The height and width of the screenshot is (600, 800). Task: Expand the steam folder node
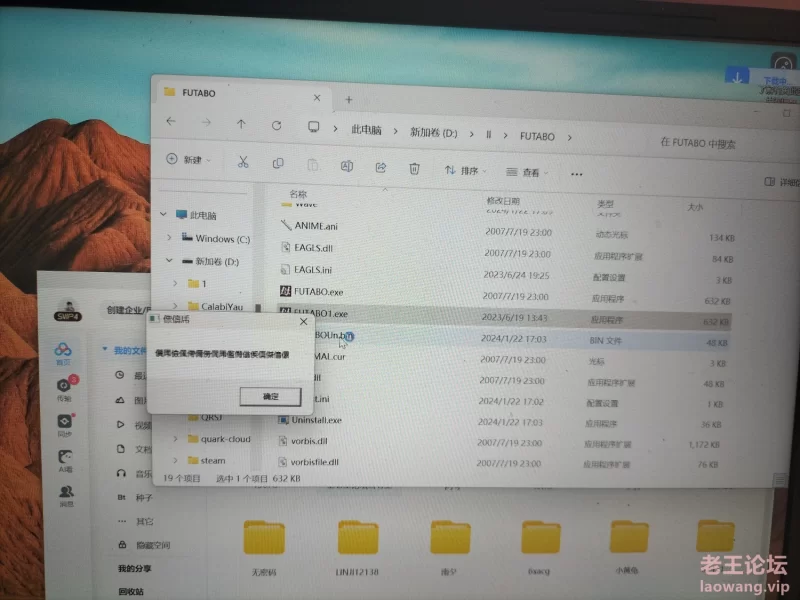176,460
